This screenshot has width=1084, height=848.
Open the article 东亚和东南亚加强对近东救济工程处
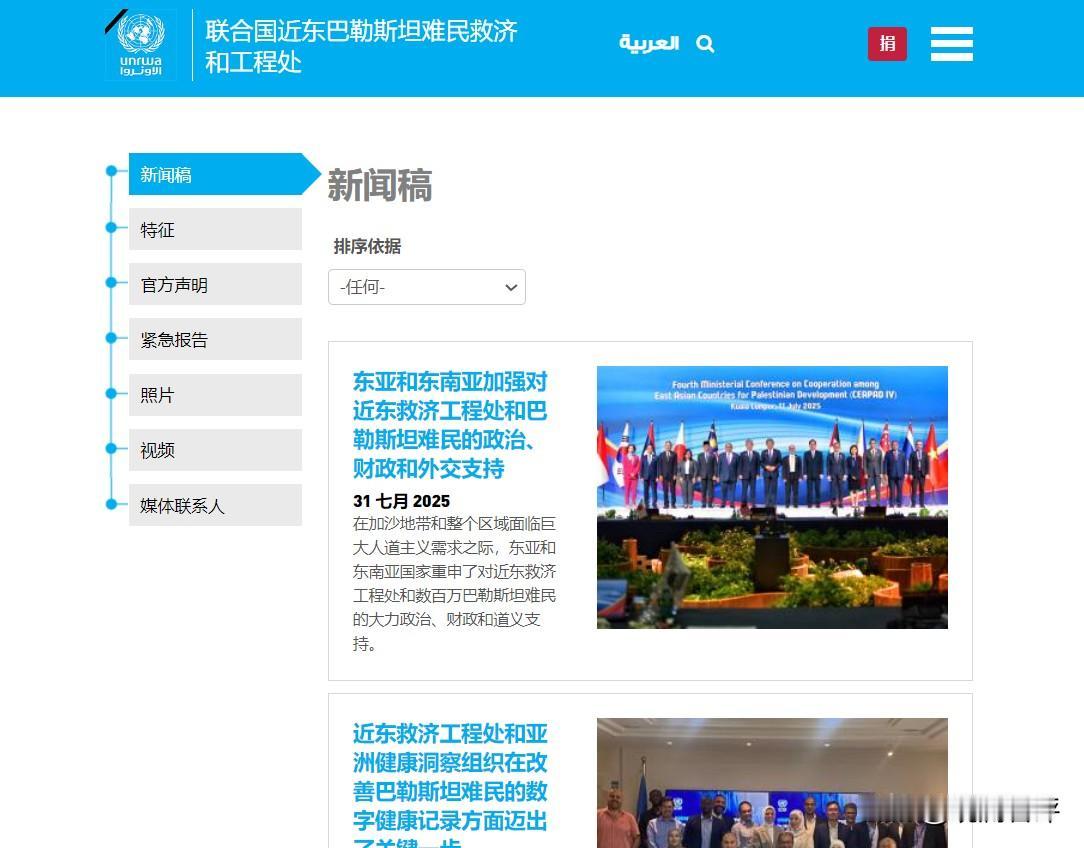(x=449, y=425)
